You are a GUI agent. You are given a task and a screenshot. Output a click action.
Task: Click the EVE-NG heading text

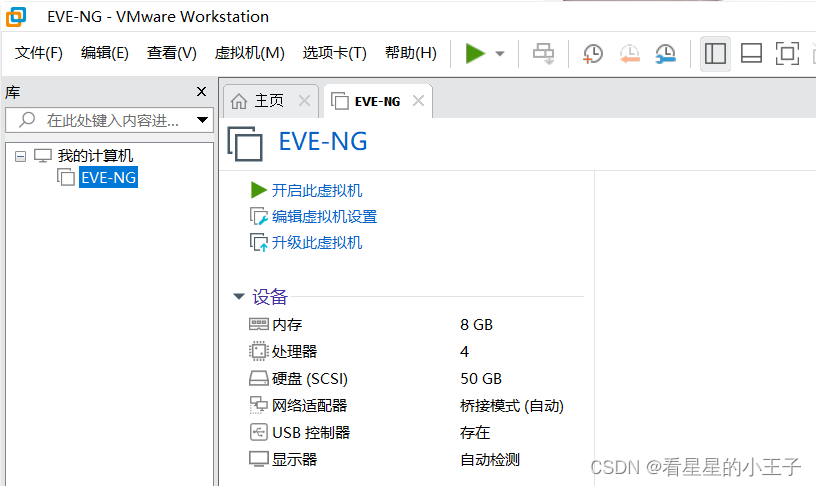click(323, 142)
